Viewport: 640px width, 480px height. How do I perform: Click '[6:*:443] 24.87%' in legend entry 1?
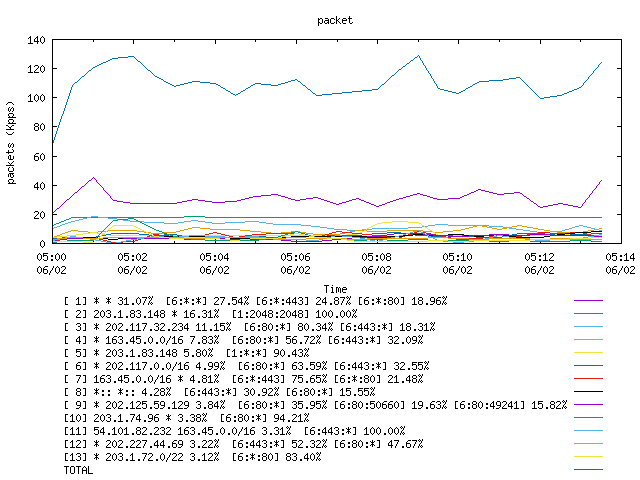(x=303, y=301)
